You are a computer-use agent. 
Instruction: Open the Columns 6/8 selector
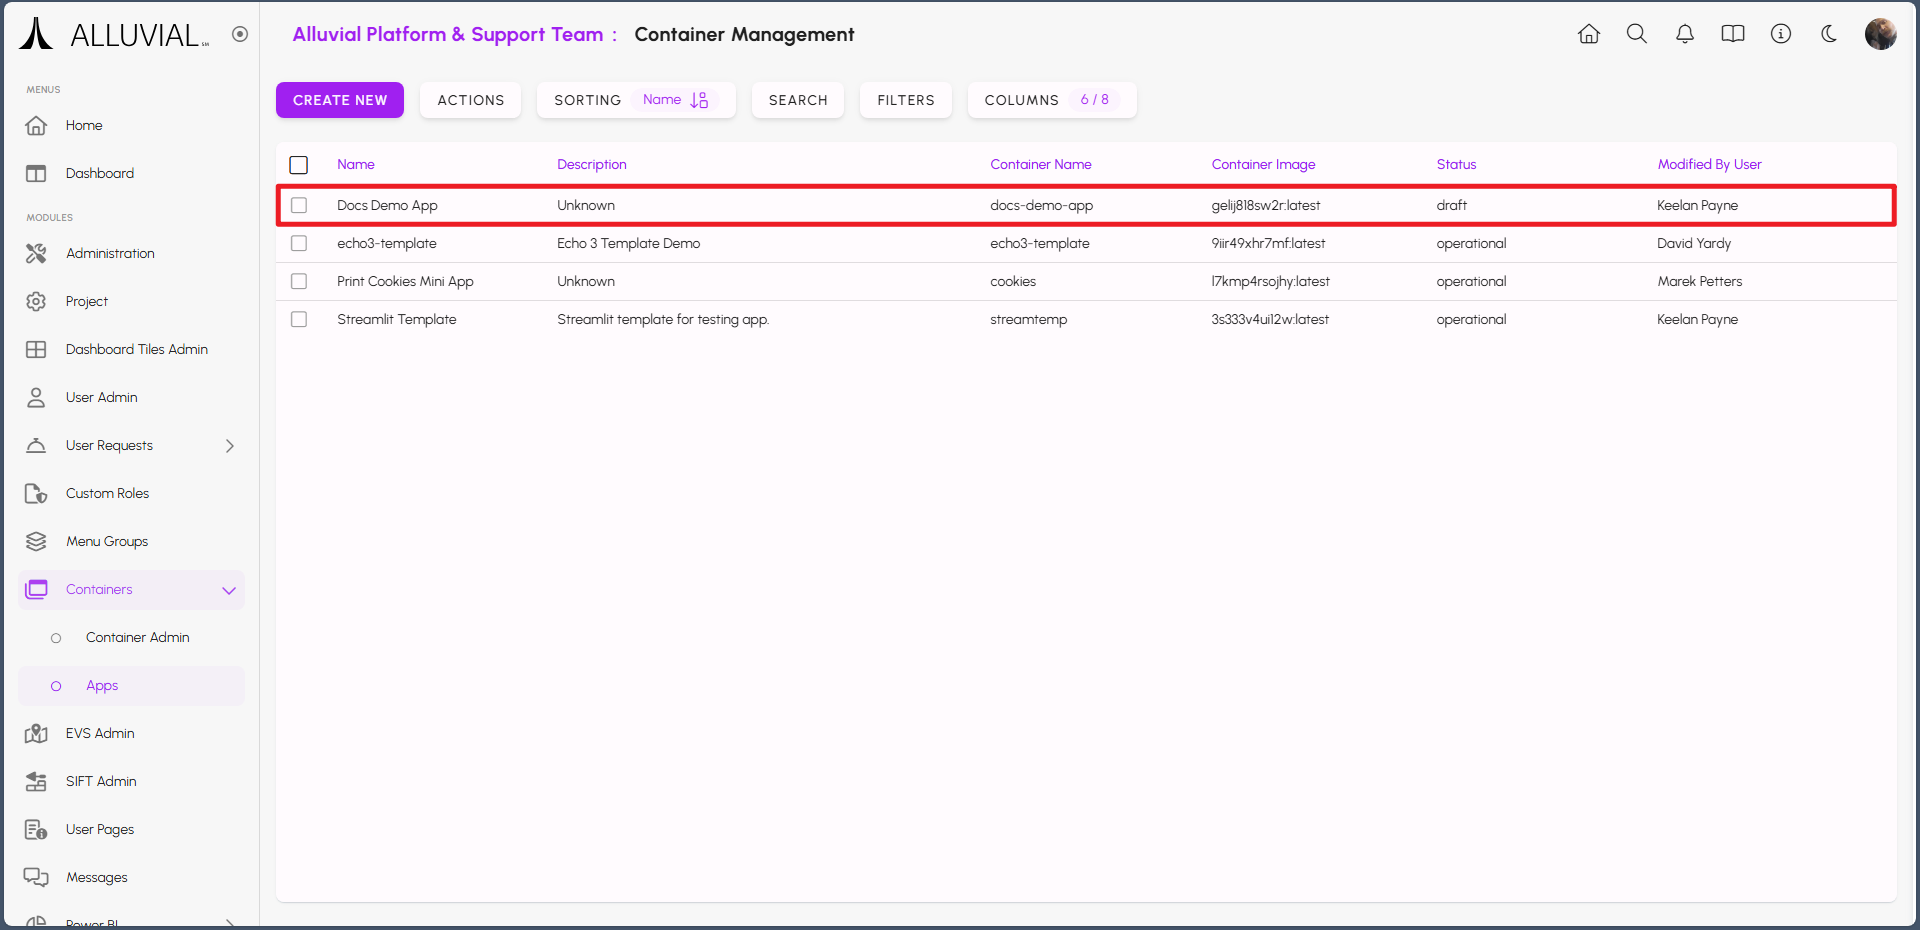(x=1051, y=100)
